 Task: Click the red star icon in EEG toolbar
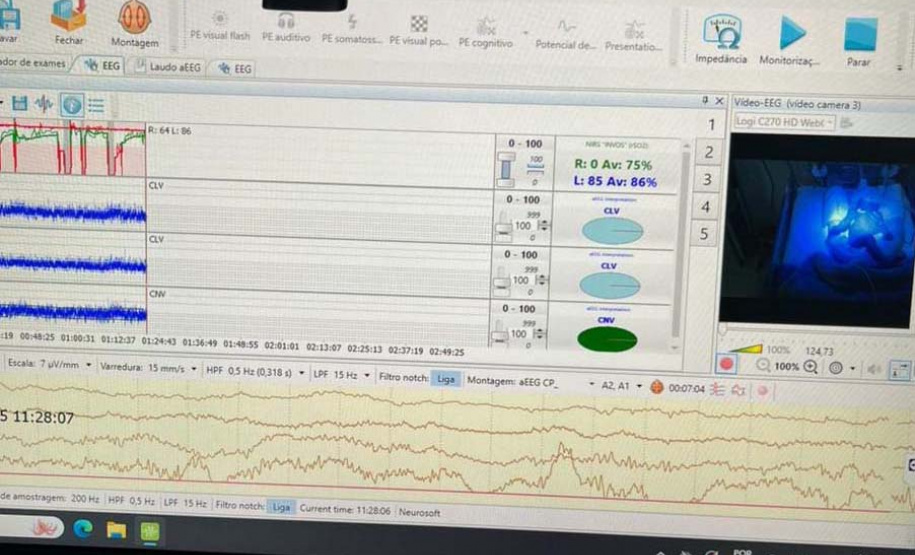click(739, 390)
